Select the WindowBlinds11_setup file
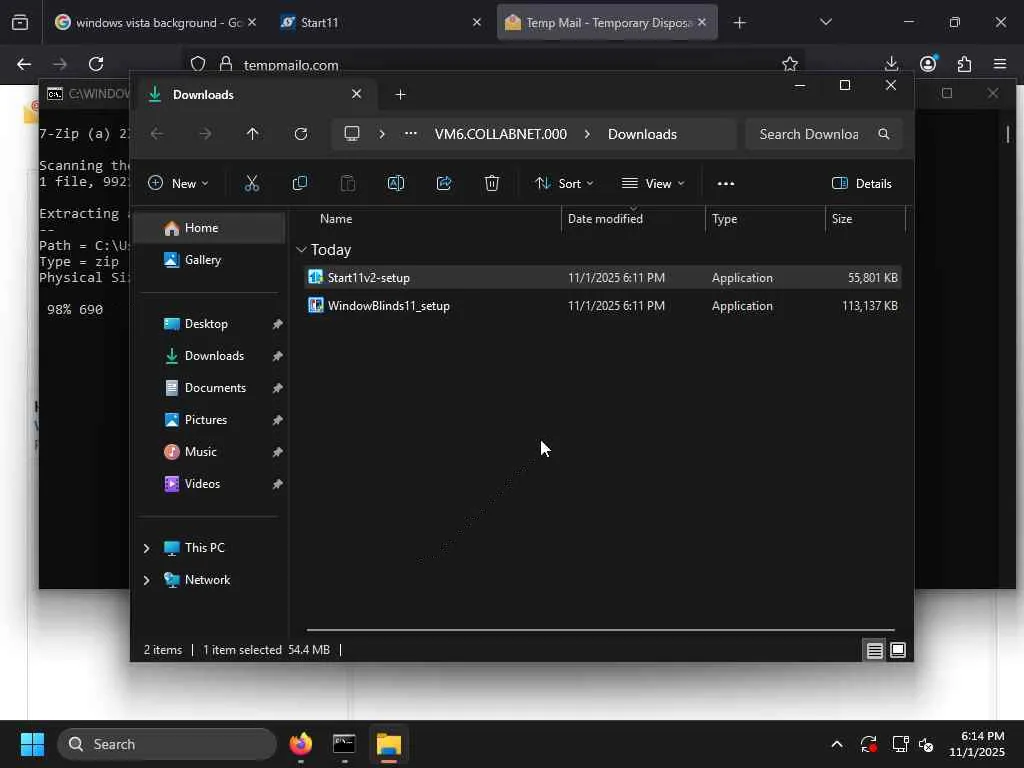Screen dimensions: 1024x768 pyautogui.click(x=603, y=306)
